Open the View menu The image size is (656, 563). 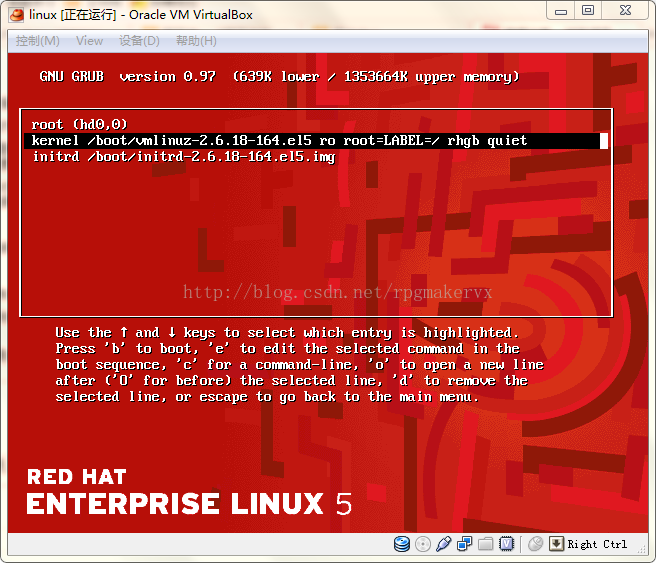pyautogui.click(x=89, y=41)
